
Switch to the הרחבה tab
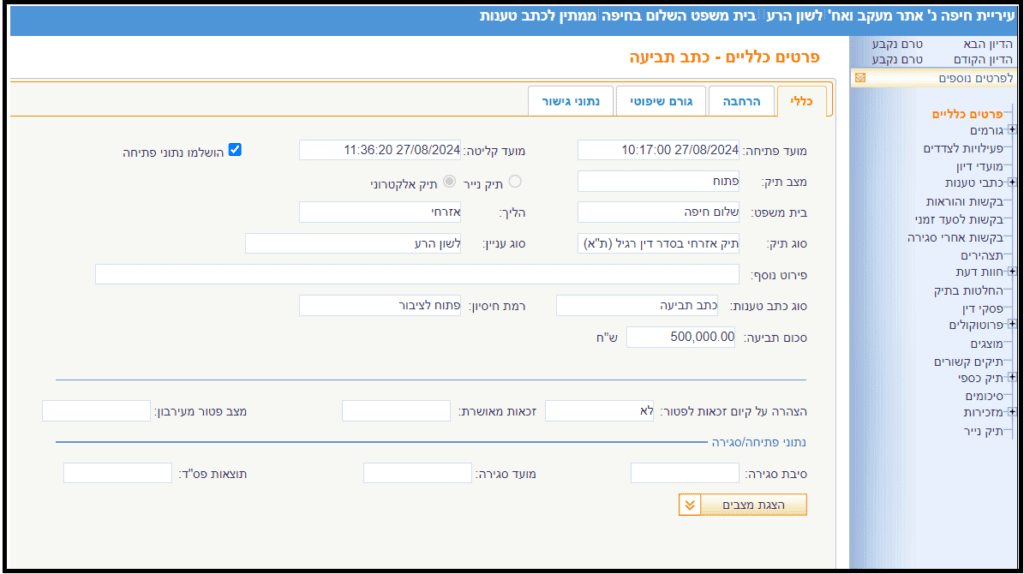(x=741, y=101)
